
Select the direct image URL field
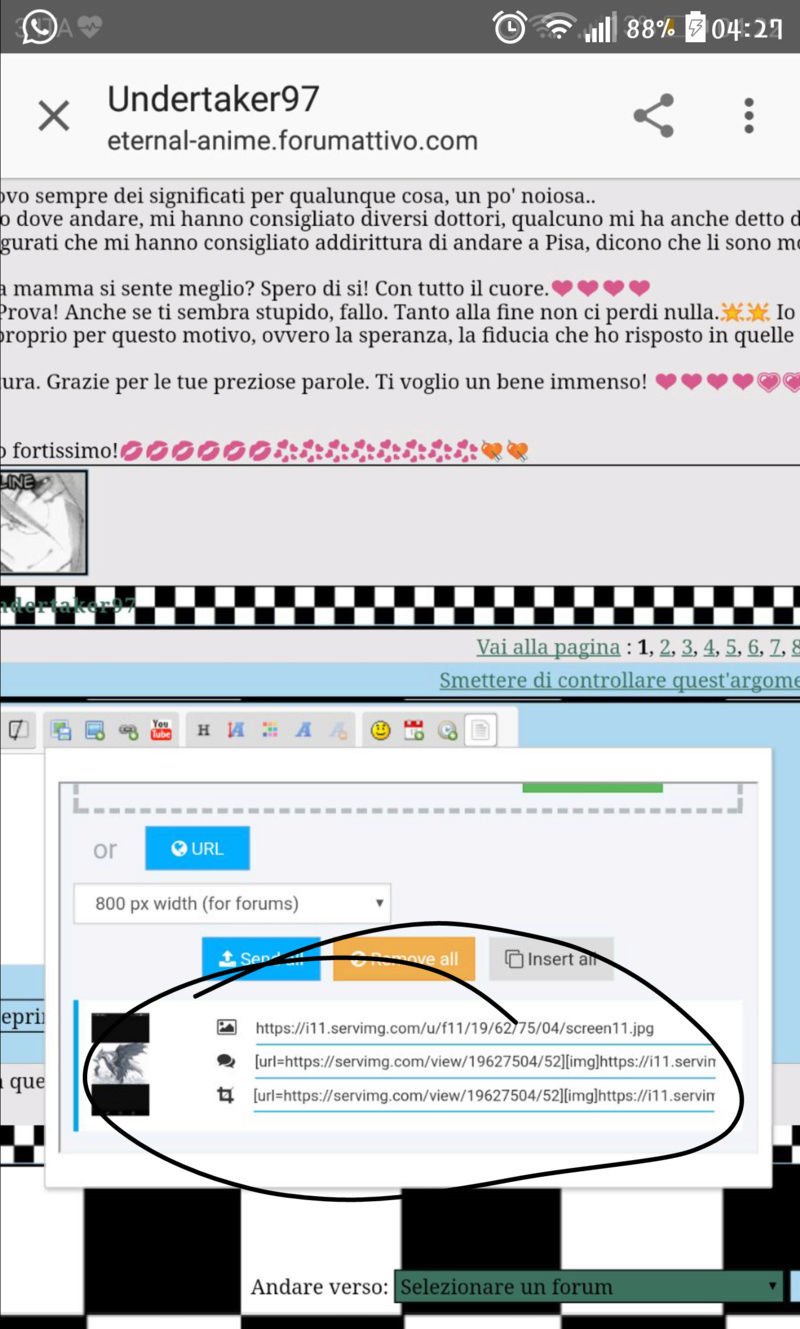pyautogui.click(x=485, y=1029)
